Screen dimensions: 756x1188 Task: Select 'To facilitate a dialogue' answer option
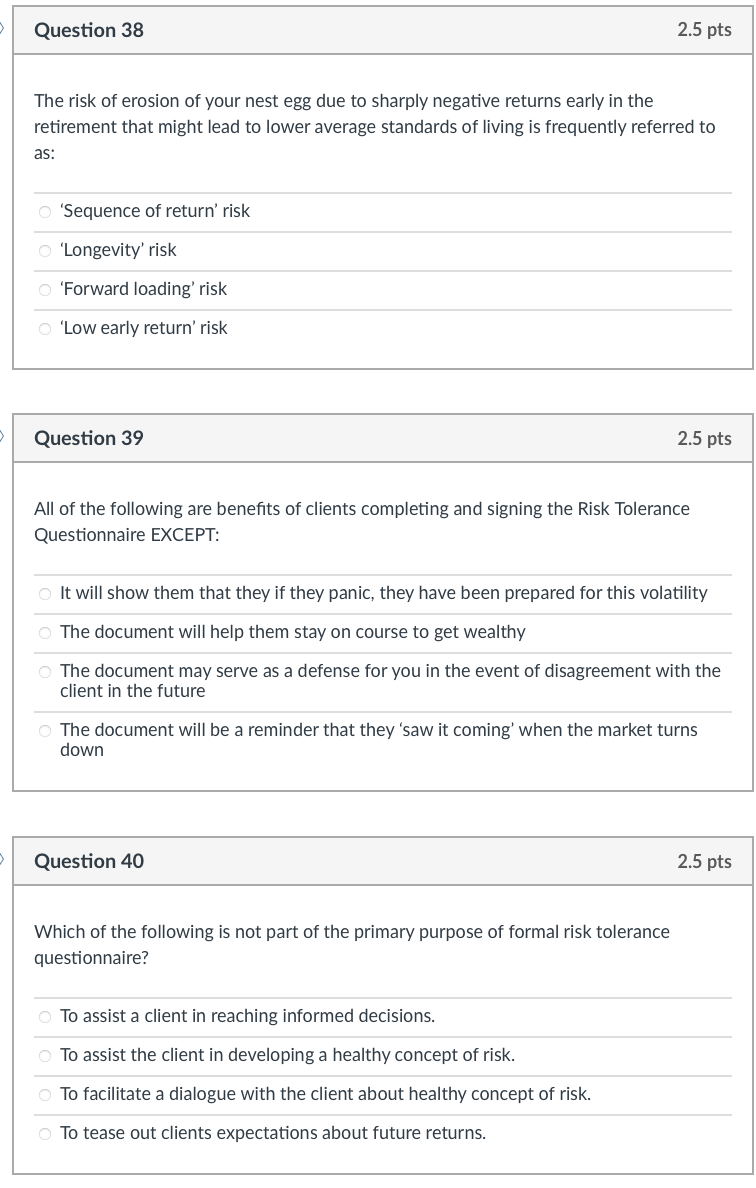(x=44, y=1094)
